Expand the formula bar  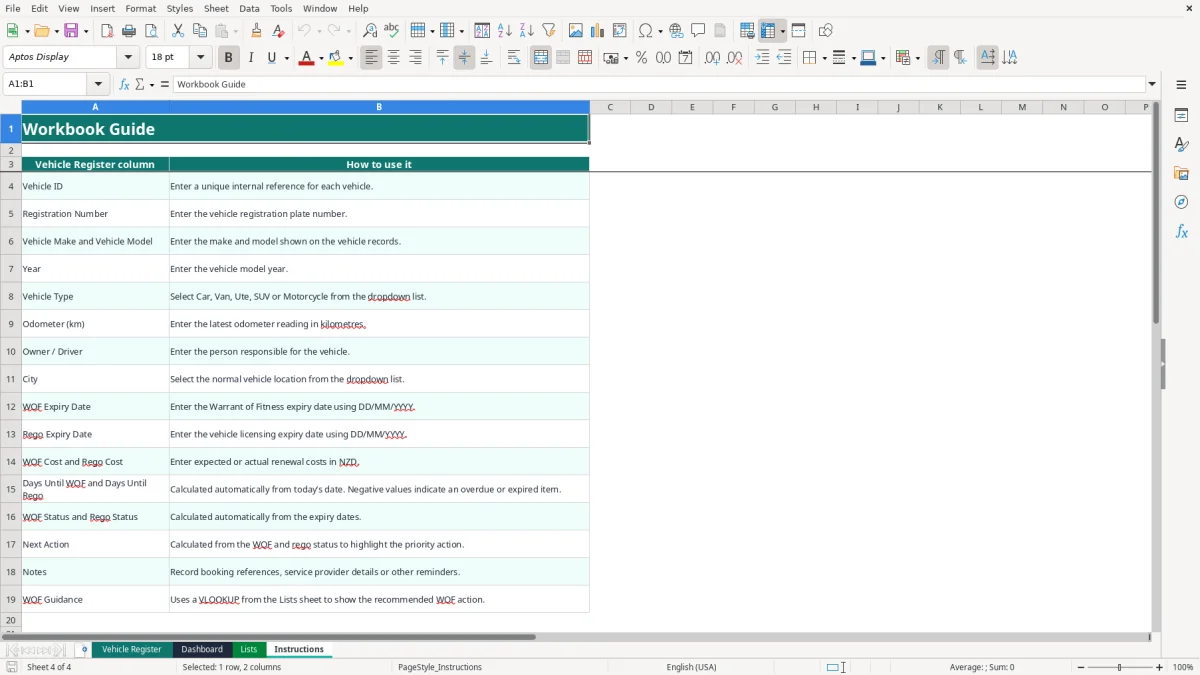1152,84
